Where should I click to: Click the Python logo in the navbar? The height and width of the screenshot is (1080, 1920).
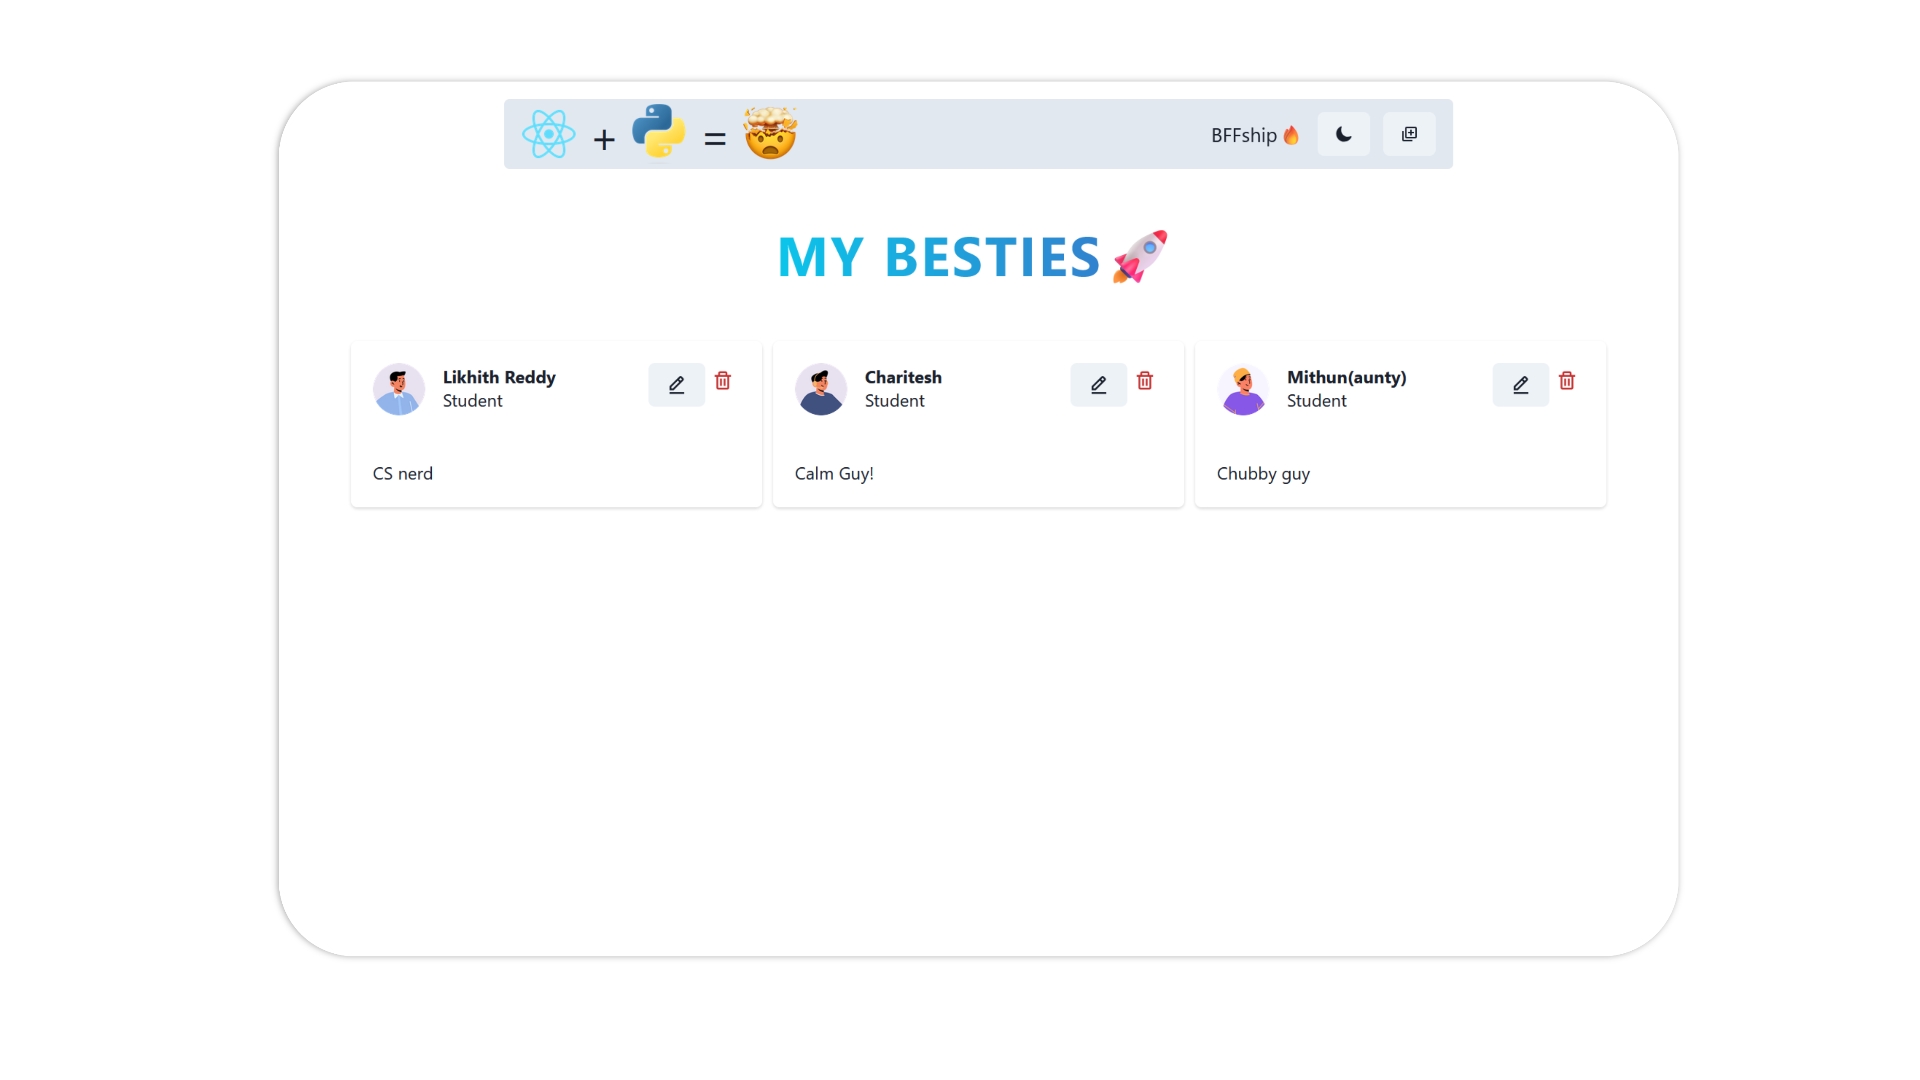pyautogui.click(x=659, y=132)
